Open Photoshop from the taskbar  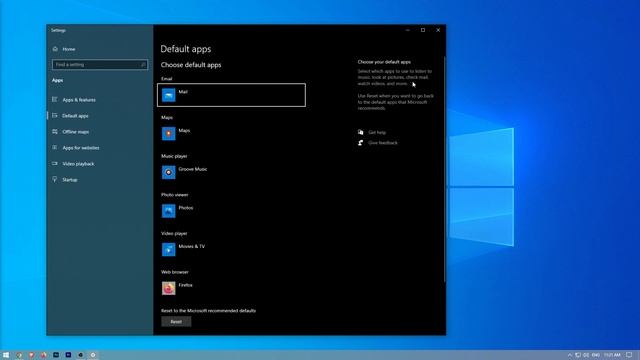(x=56, y=355)
